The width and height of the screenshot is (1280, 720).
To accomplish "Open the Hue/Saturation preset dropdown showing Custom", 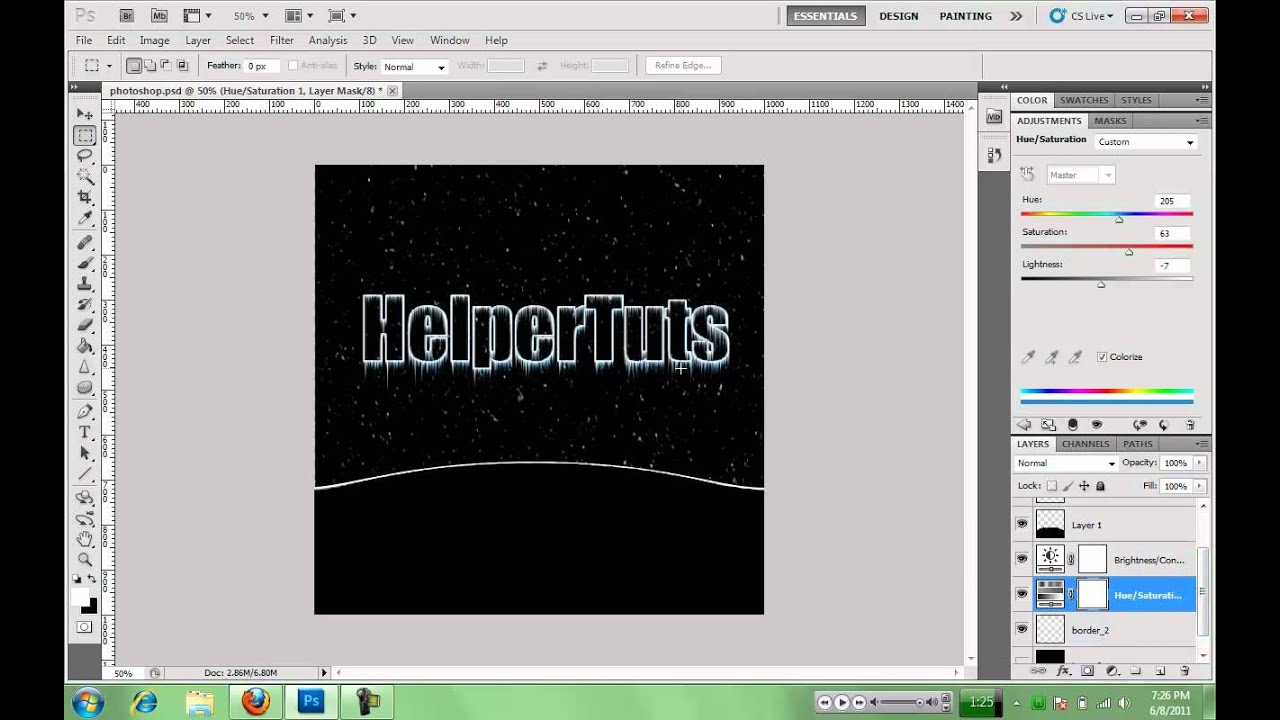I will (1146, 142).
